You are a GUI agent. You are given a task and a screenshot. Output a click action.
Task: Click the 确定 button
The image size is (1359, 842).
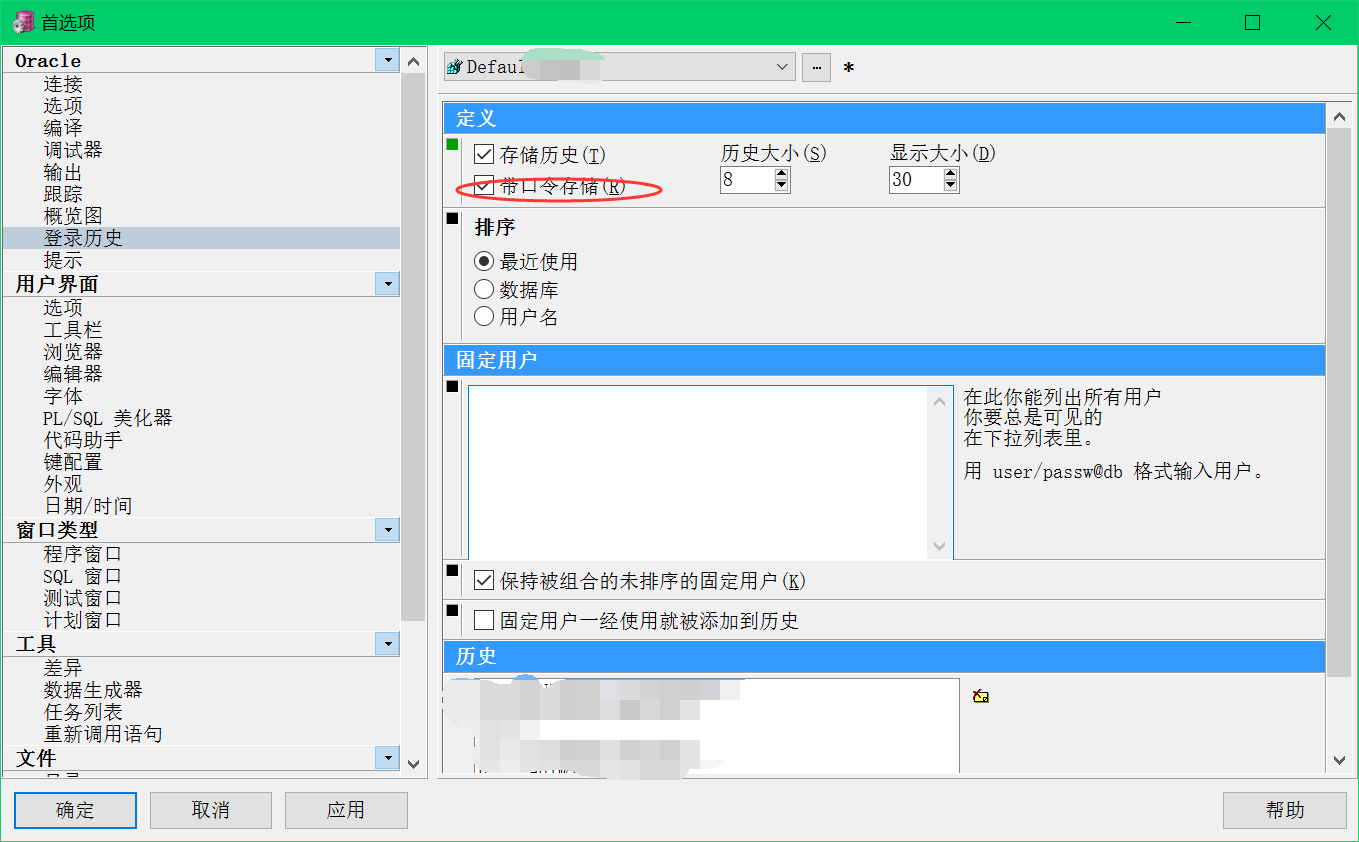75,810
